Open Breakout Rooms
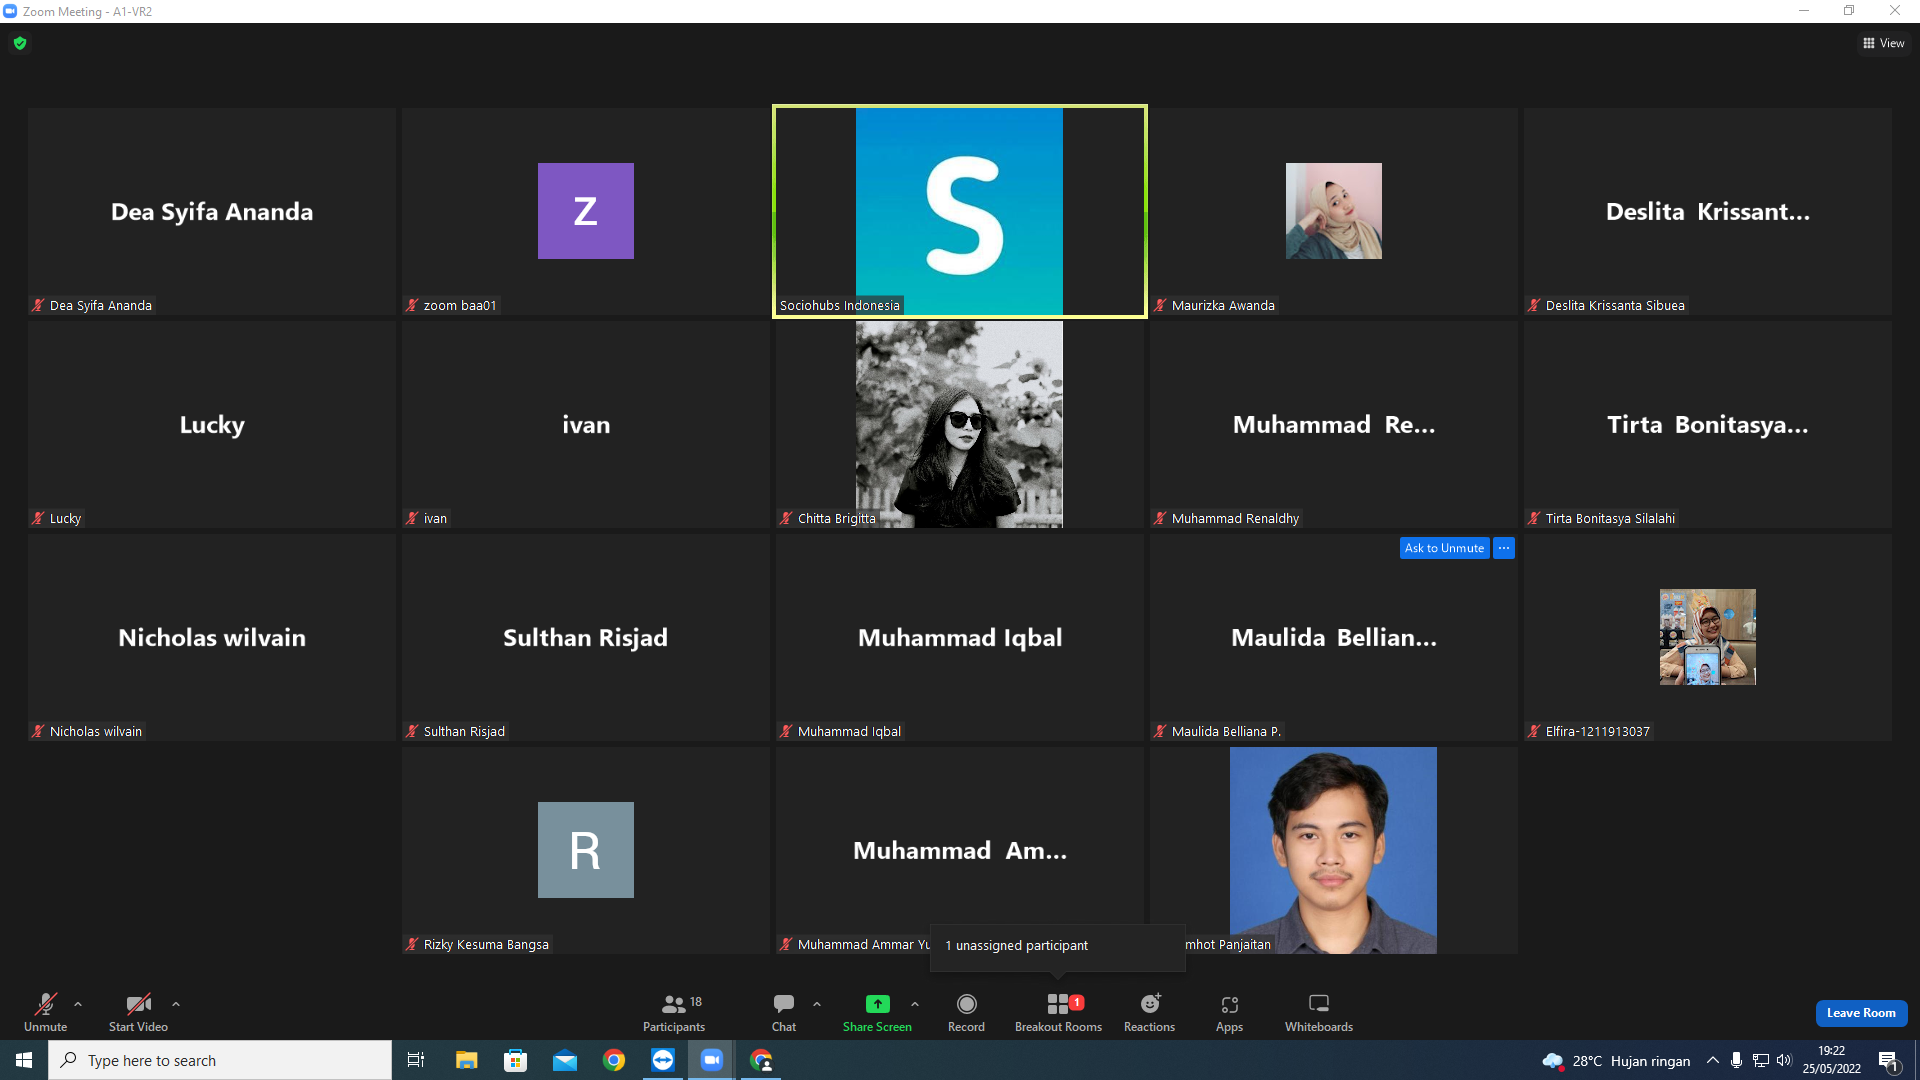 click(x=1058, y=1012)
